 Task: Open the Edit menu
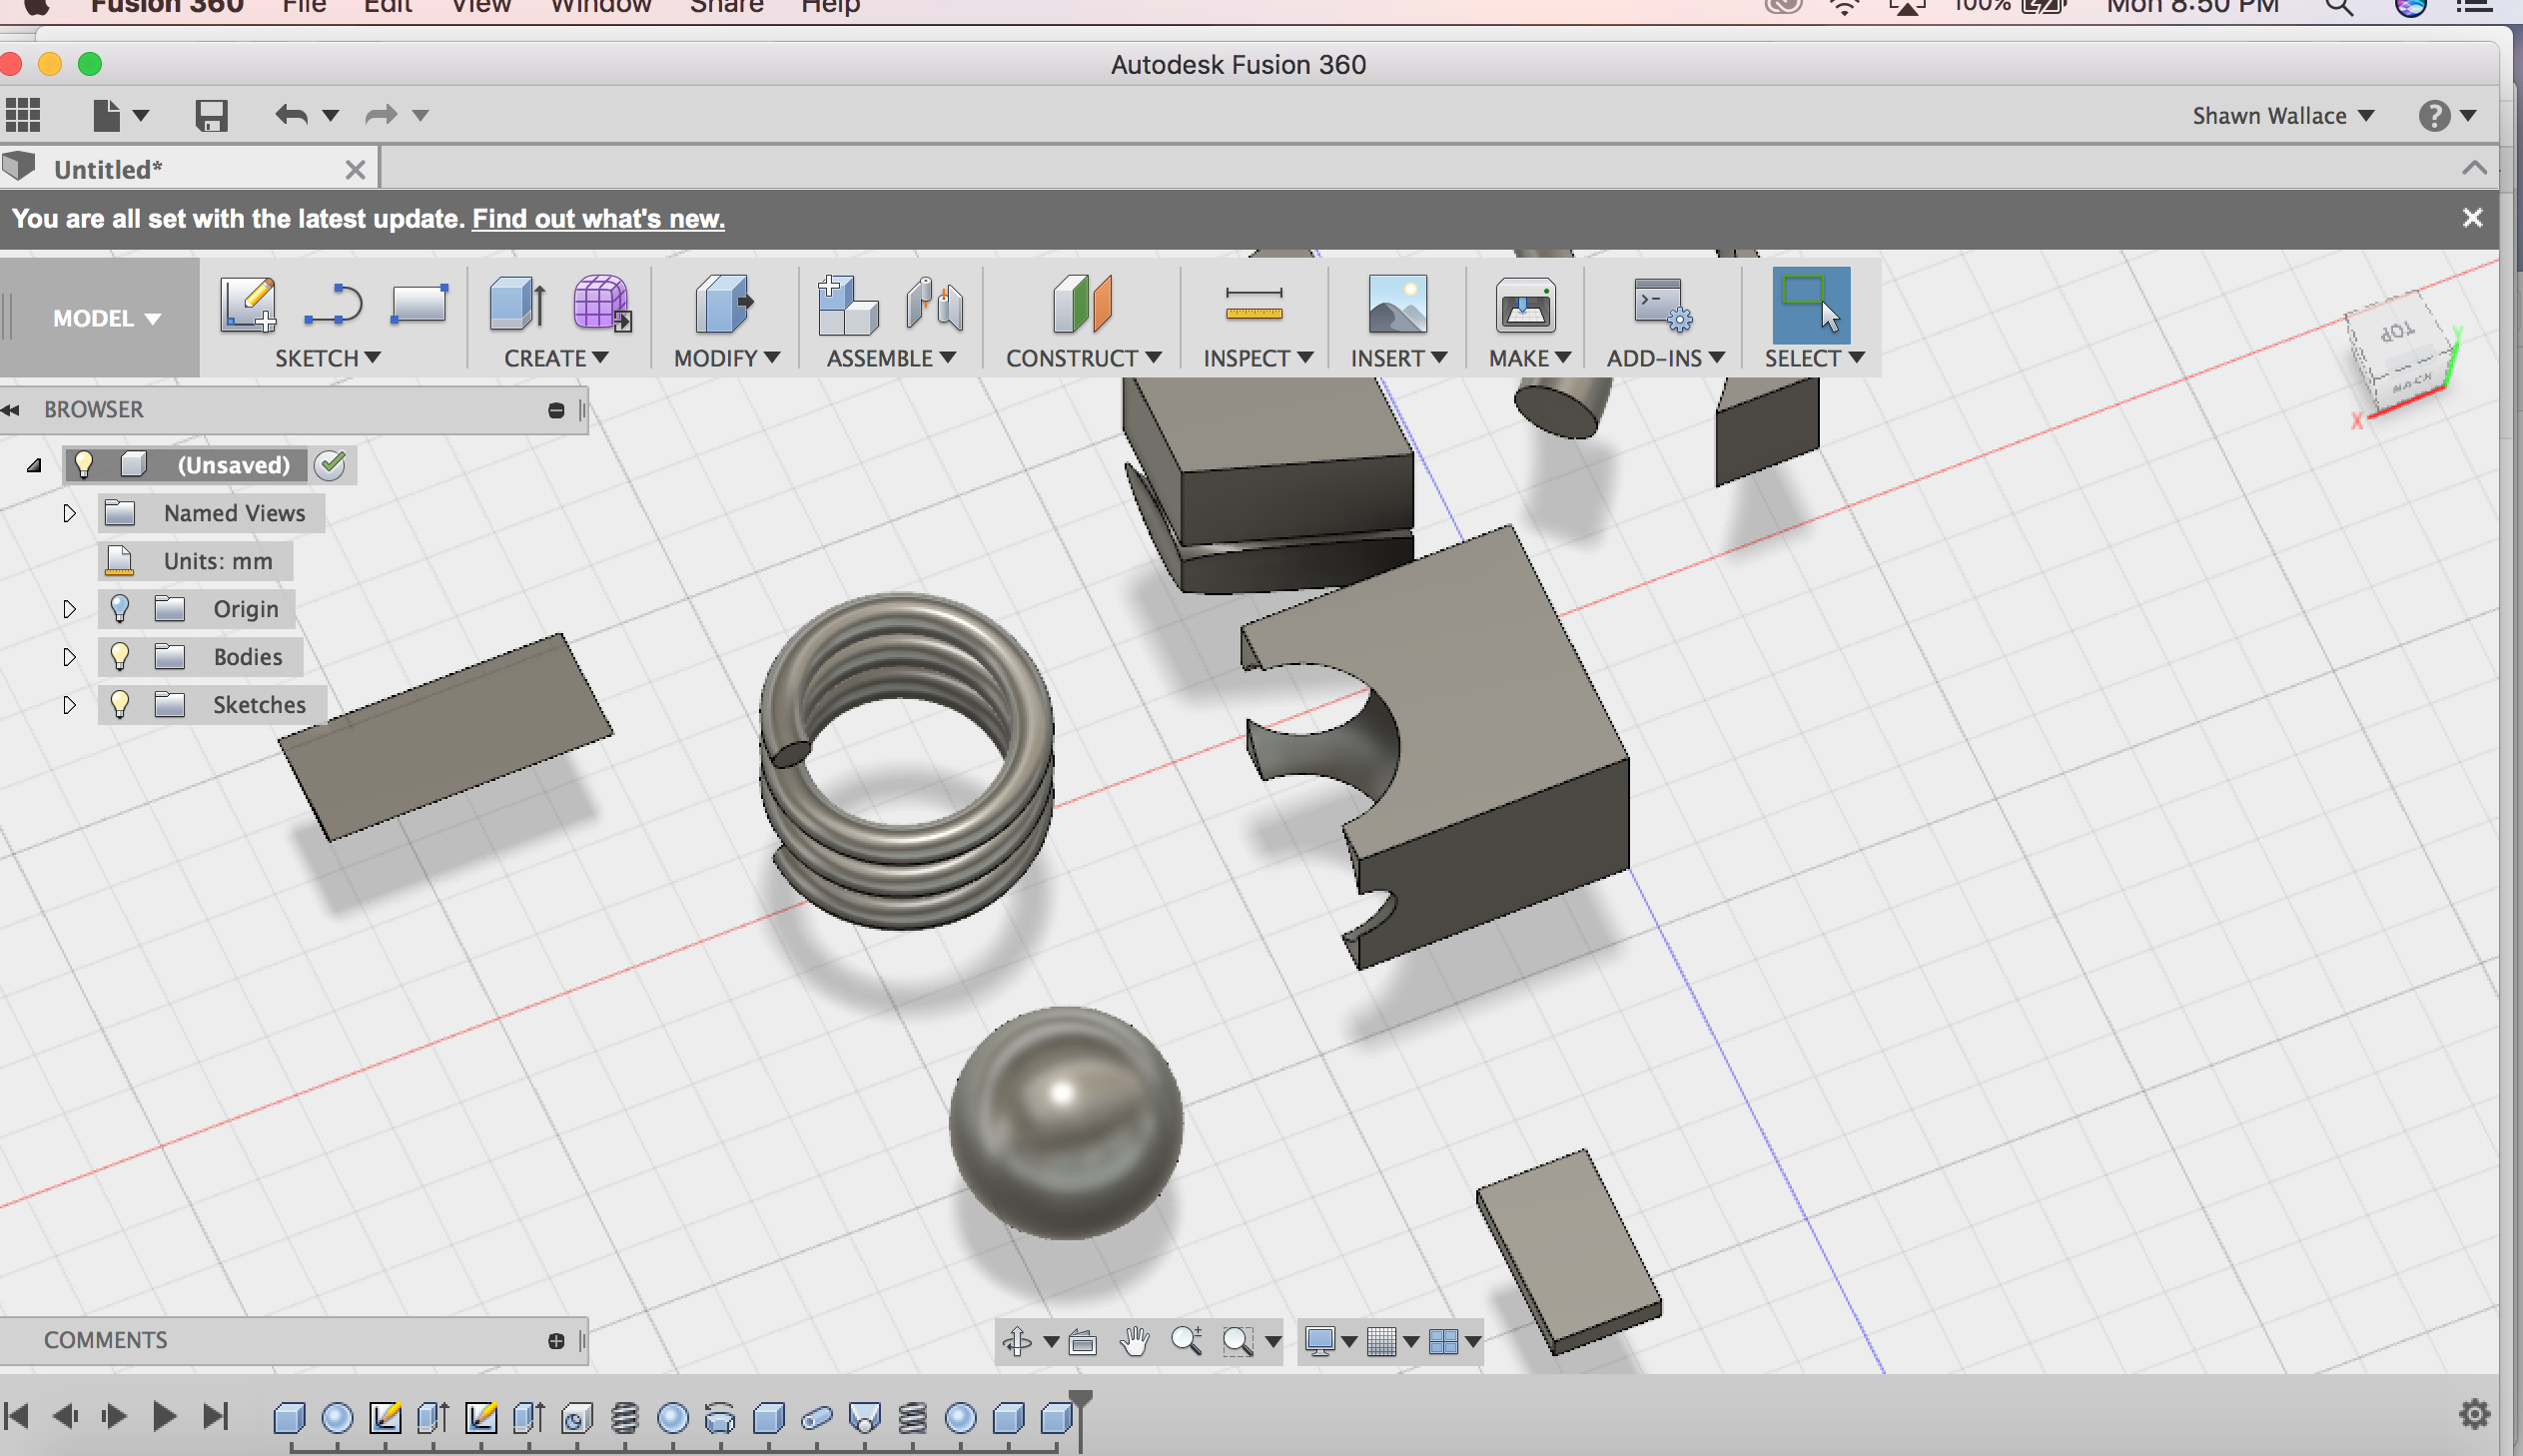click(x=388, y=7)
